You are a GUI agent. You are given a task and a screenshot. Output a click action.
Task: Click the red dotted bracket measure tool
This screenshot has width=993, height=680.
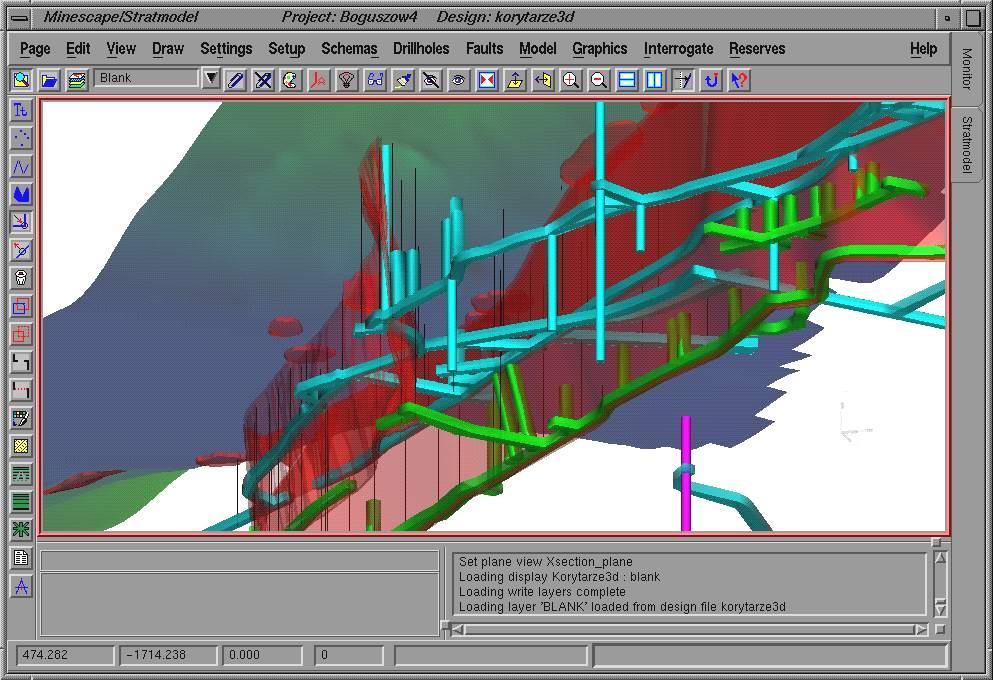pyautogui.click(x=21, y=390)
